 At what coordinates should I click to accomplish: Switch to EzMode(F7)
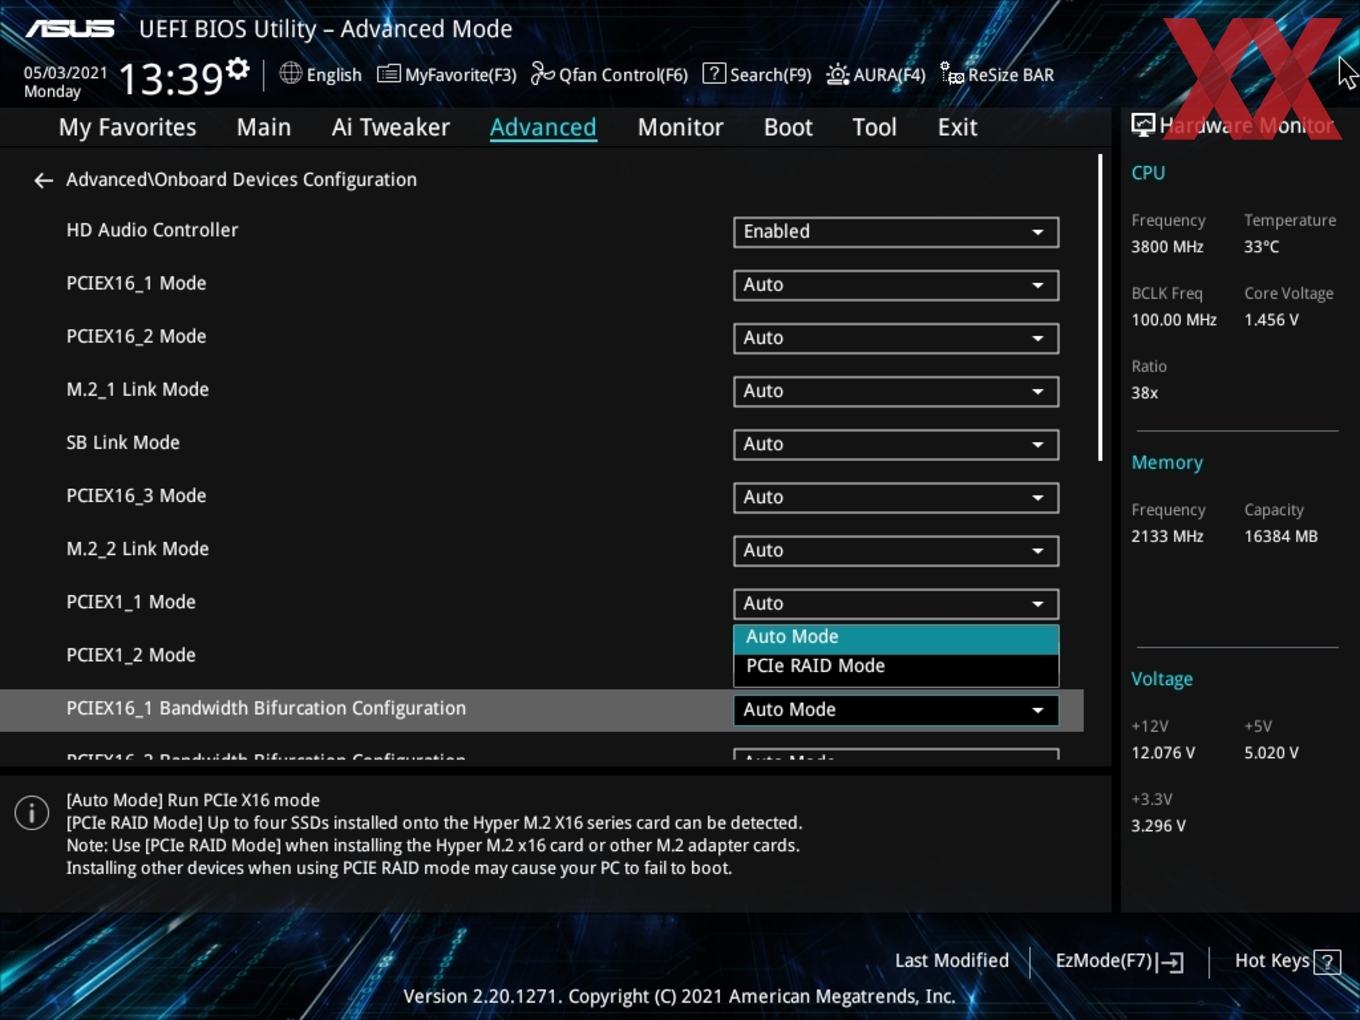point(1119,961)
